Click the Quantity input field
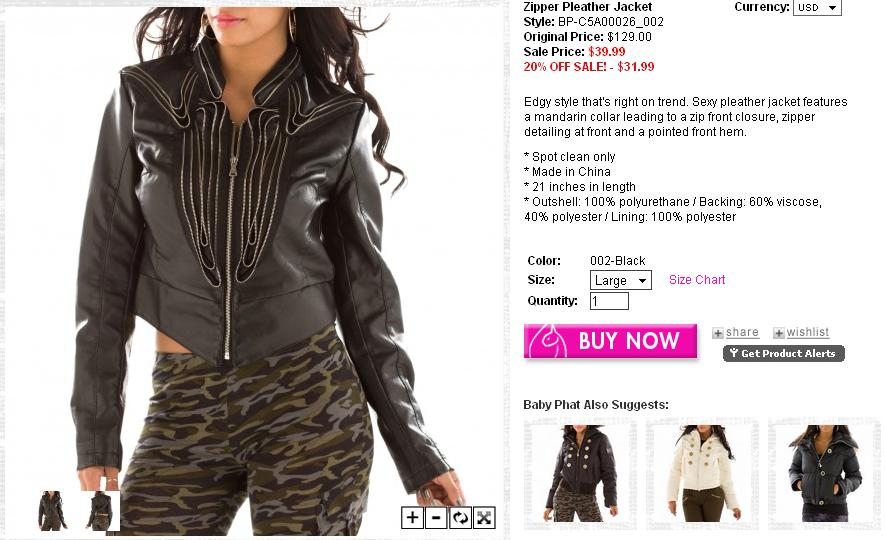 (609, 301)
